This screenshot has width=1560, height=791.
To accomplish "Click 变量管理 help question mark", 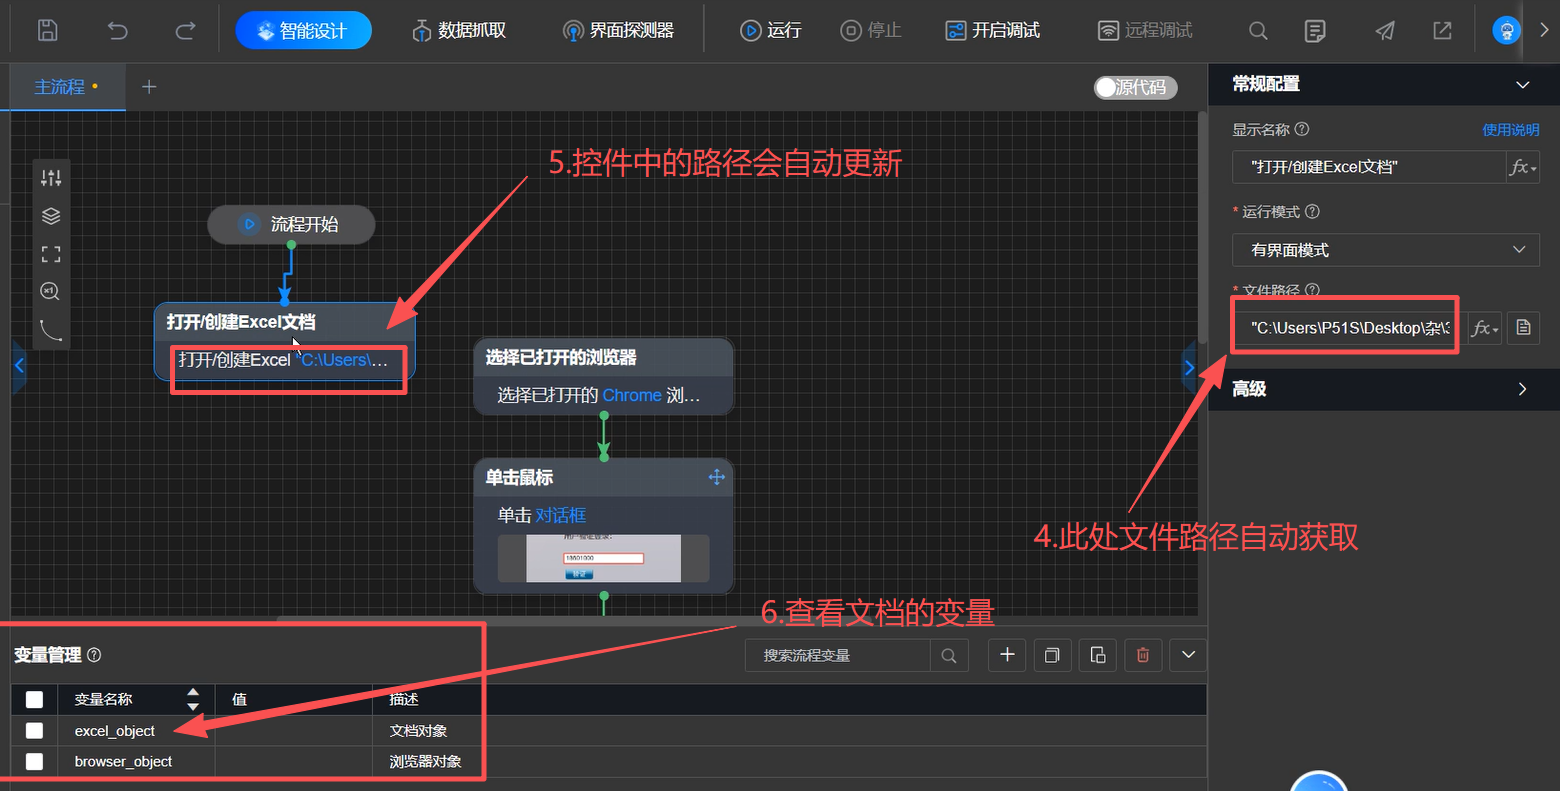I will (94, 655).
